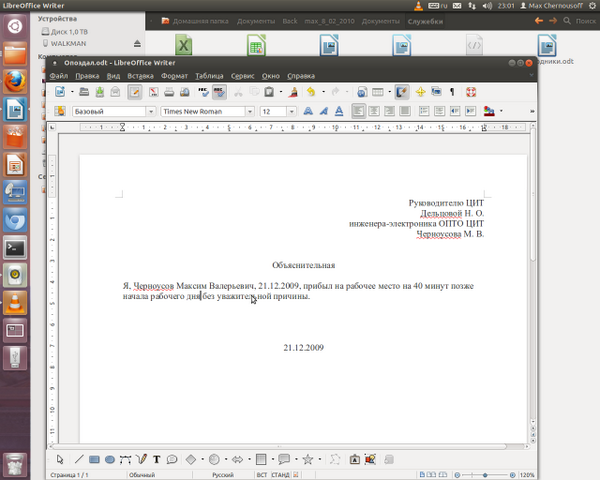Open the Файл menu
This screenshot has height=480, width=600.
click(x=59, y=76)
